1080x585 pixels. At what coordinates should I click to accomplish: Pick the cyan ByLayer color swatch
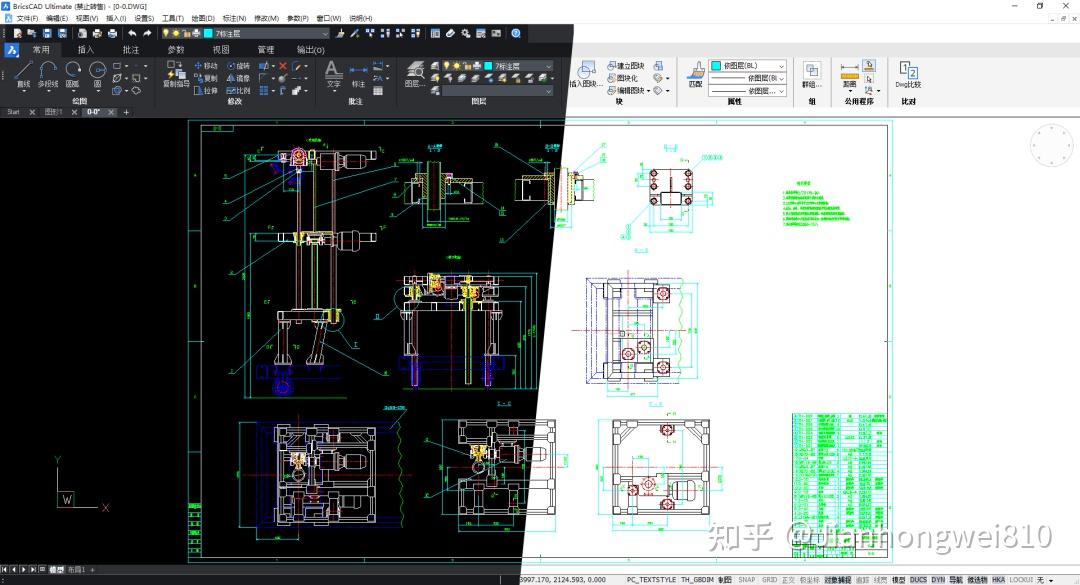[x=716, y=67]
